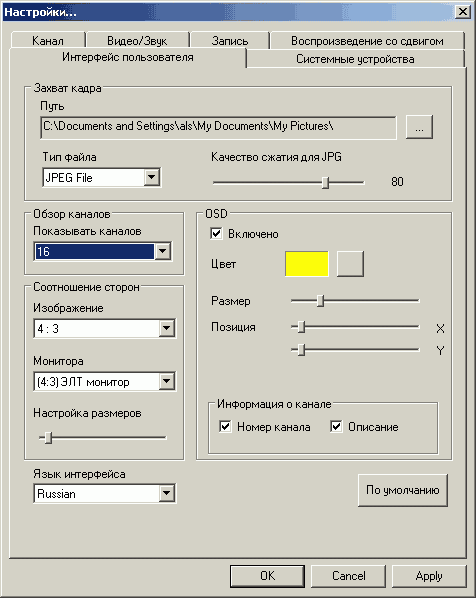The height and width of the screenshot is (598, 476).
Task: Click the JPG compression quality slider handle
Action: (325, 182)
